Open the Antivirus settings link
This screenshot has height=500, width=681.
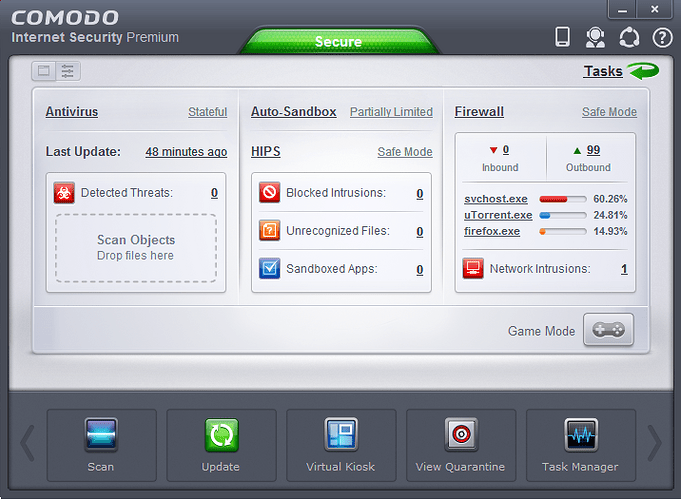click(72, 112)
